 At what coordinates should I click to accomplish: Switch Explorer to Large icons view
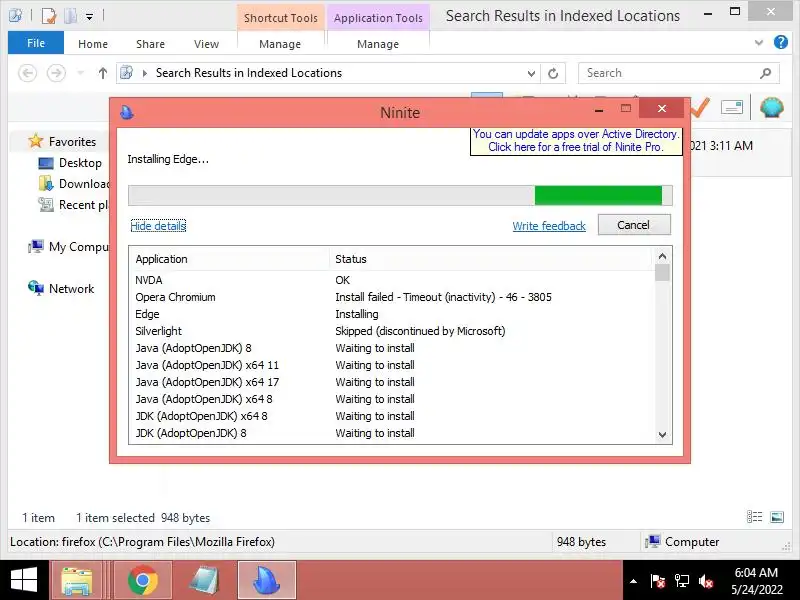(x=777, y=517)
